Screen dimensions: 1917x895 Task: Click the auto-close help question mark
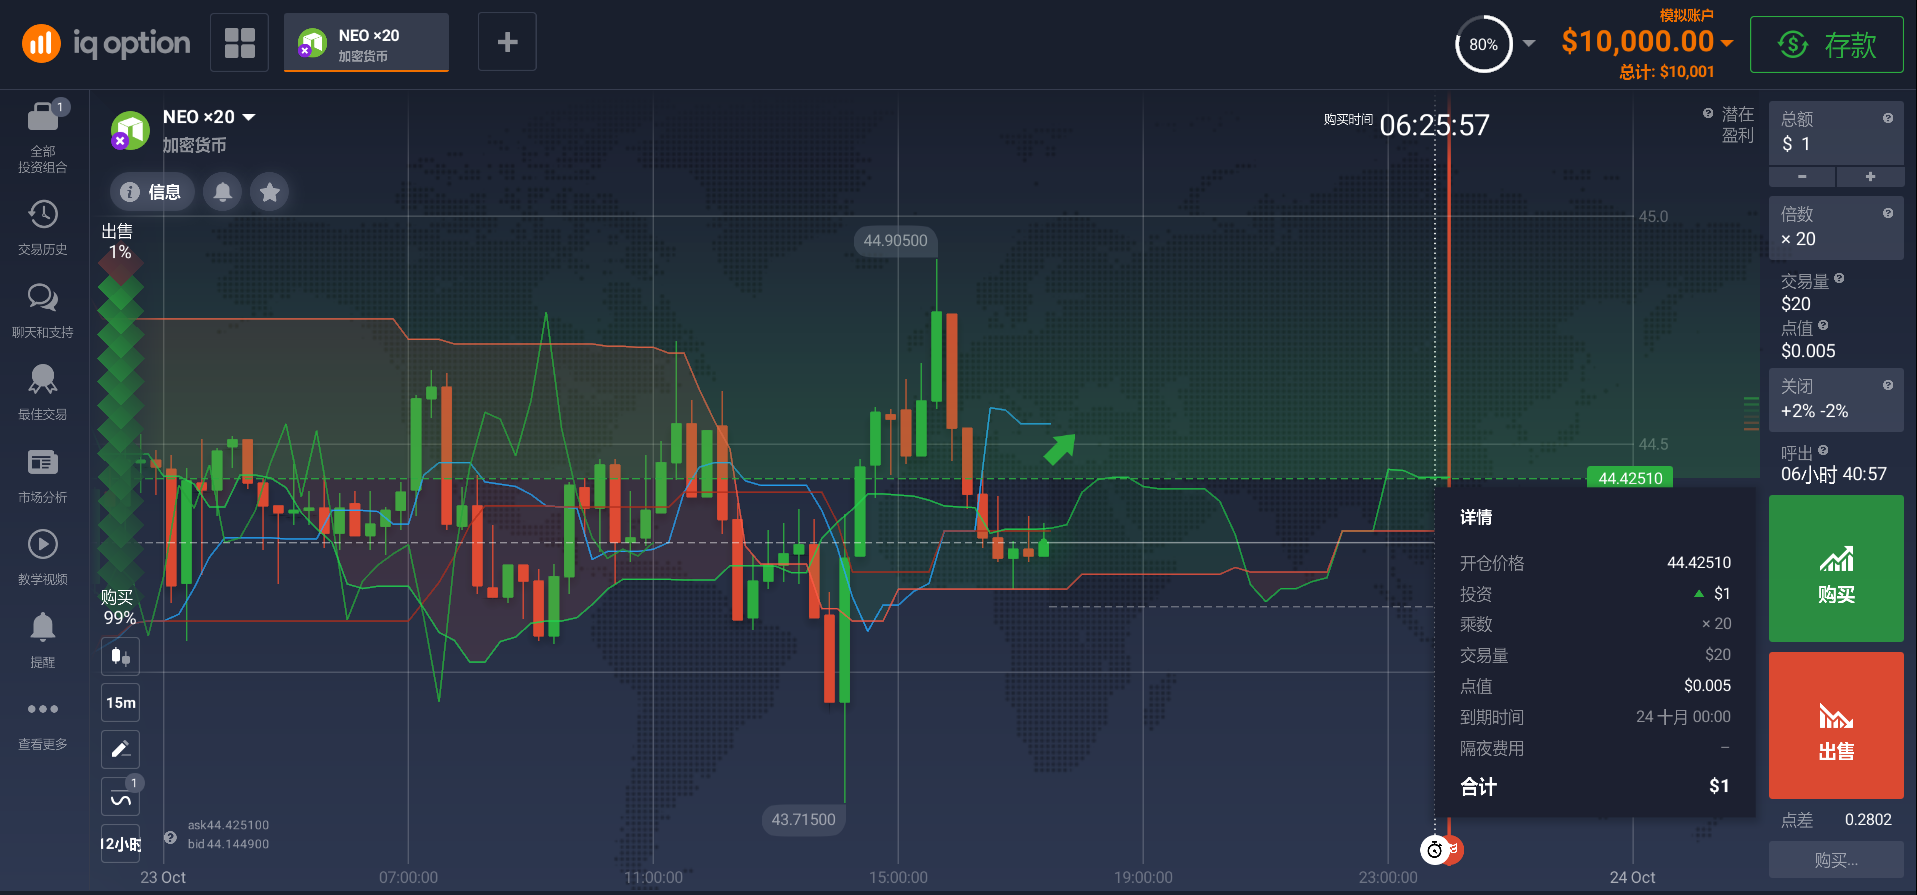pos(1888,385)
